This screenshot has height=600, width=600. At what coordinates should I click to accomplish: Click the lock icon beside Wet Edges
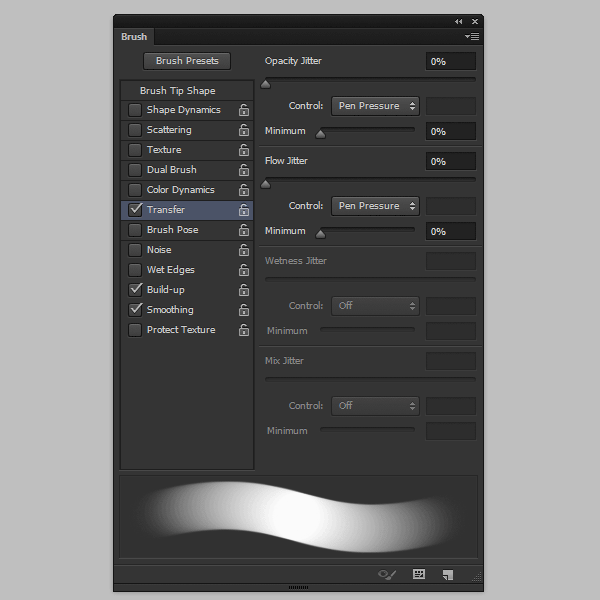[243, 270]
